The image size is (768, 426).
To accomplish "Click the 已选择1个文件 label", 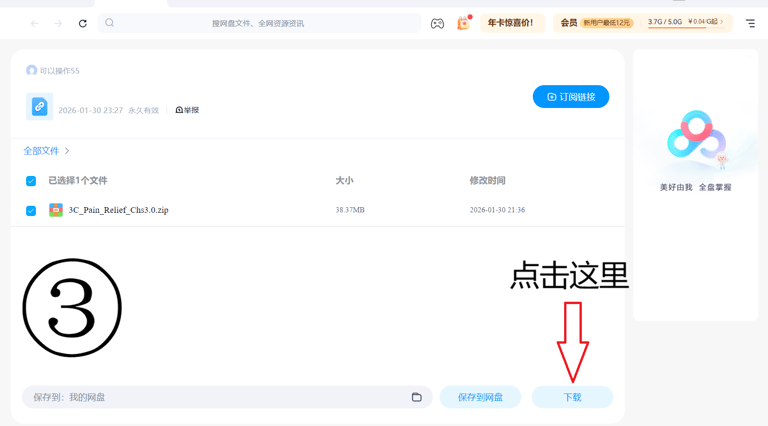I will (78, 181).
